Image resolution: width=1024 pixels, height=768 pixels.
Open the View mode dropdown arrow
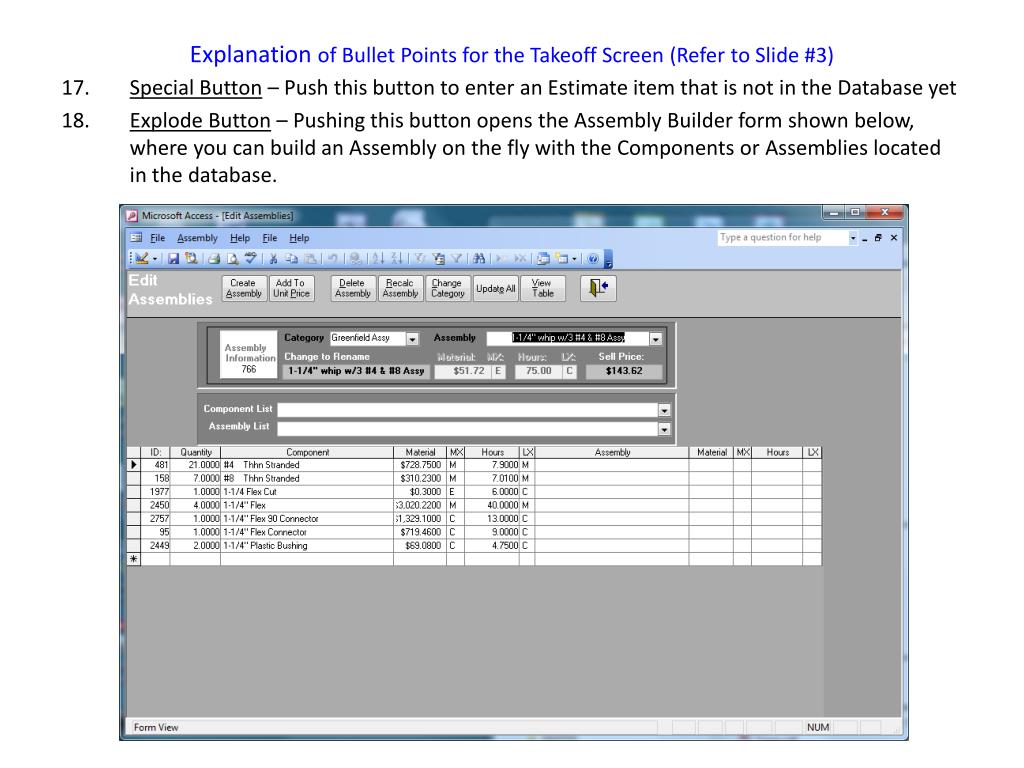[155, 259]
